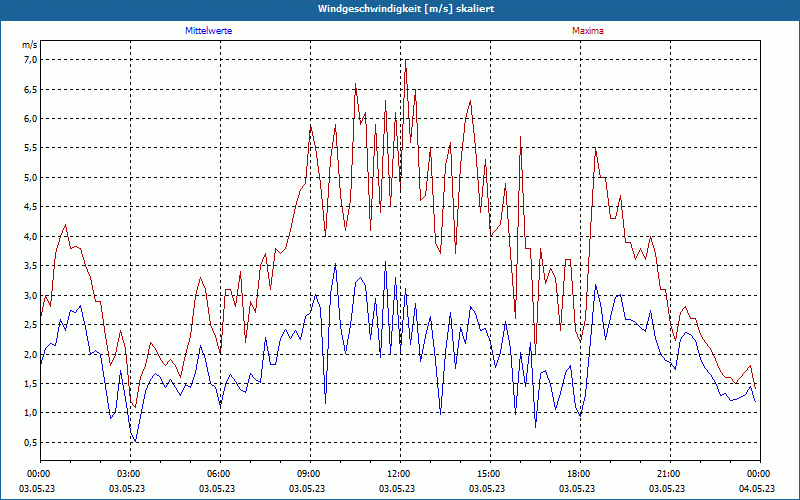
Task: Click the '03.05.23' date under 18:00
Action: (x=577, y=488)
